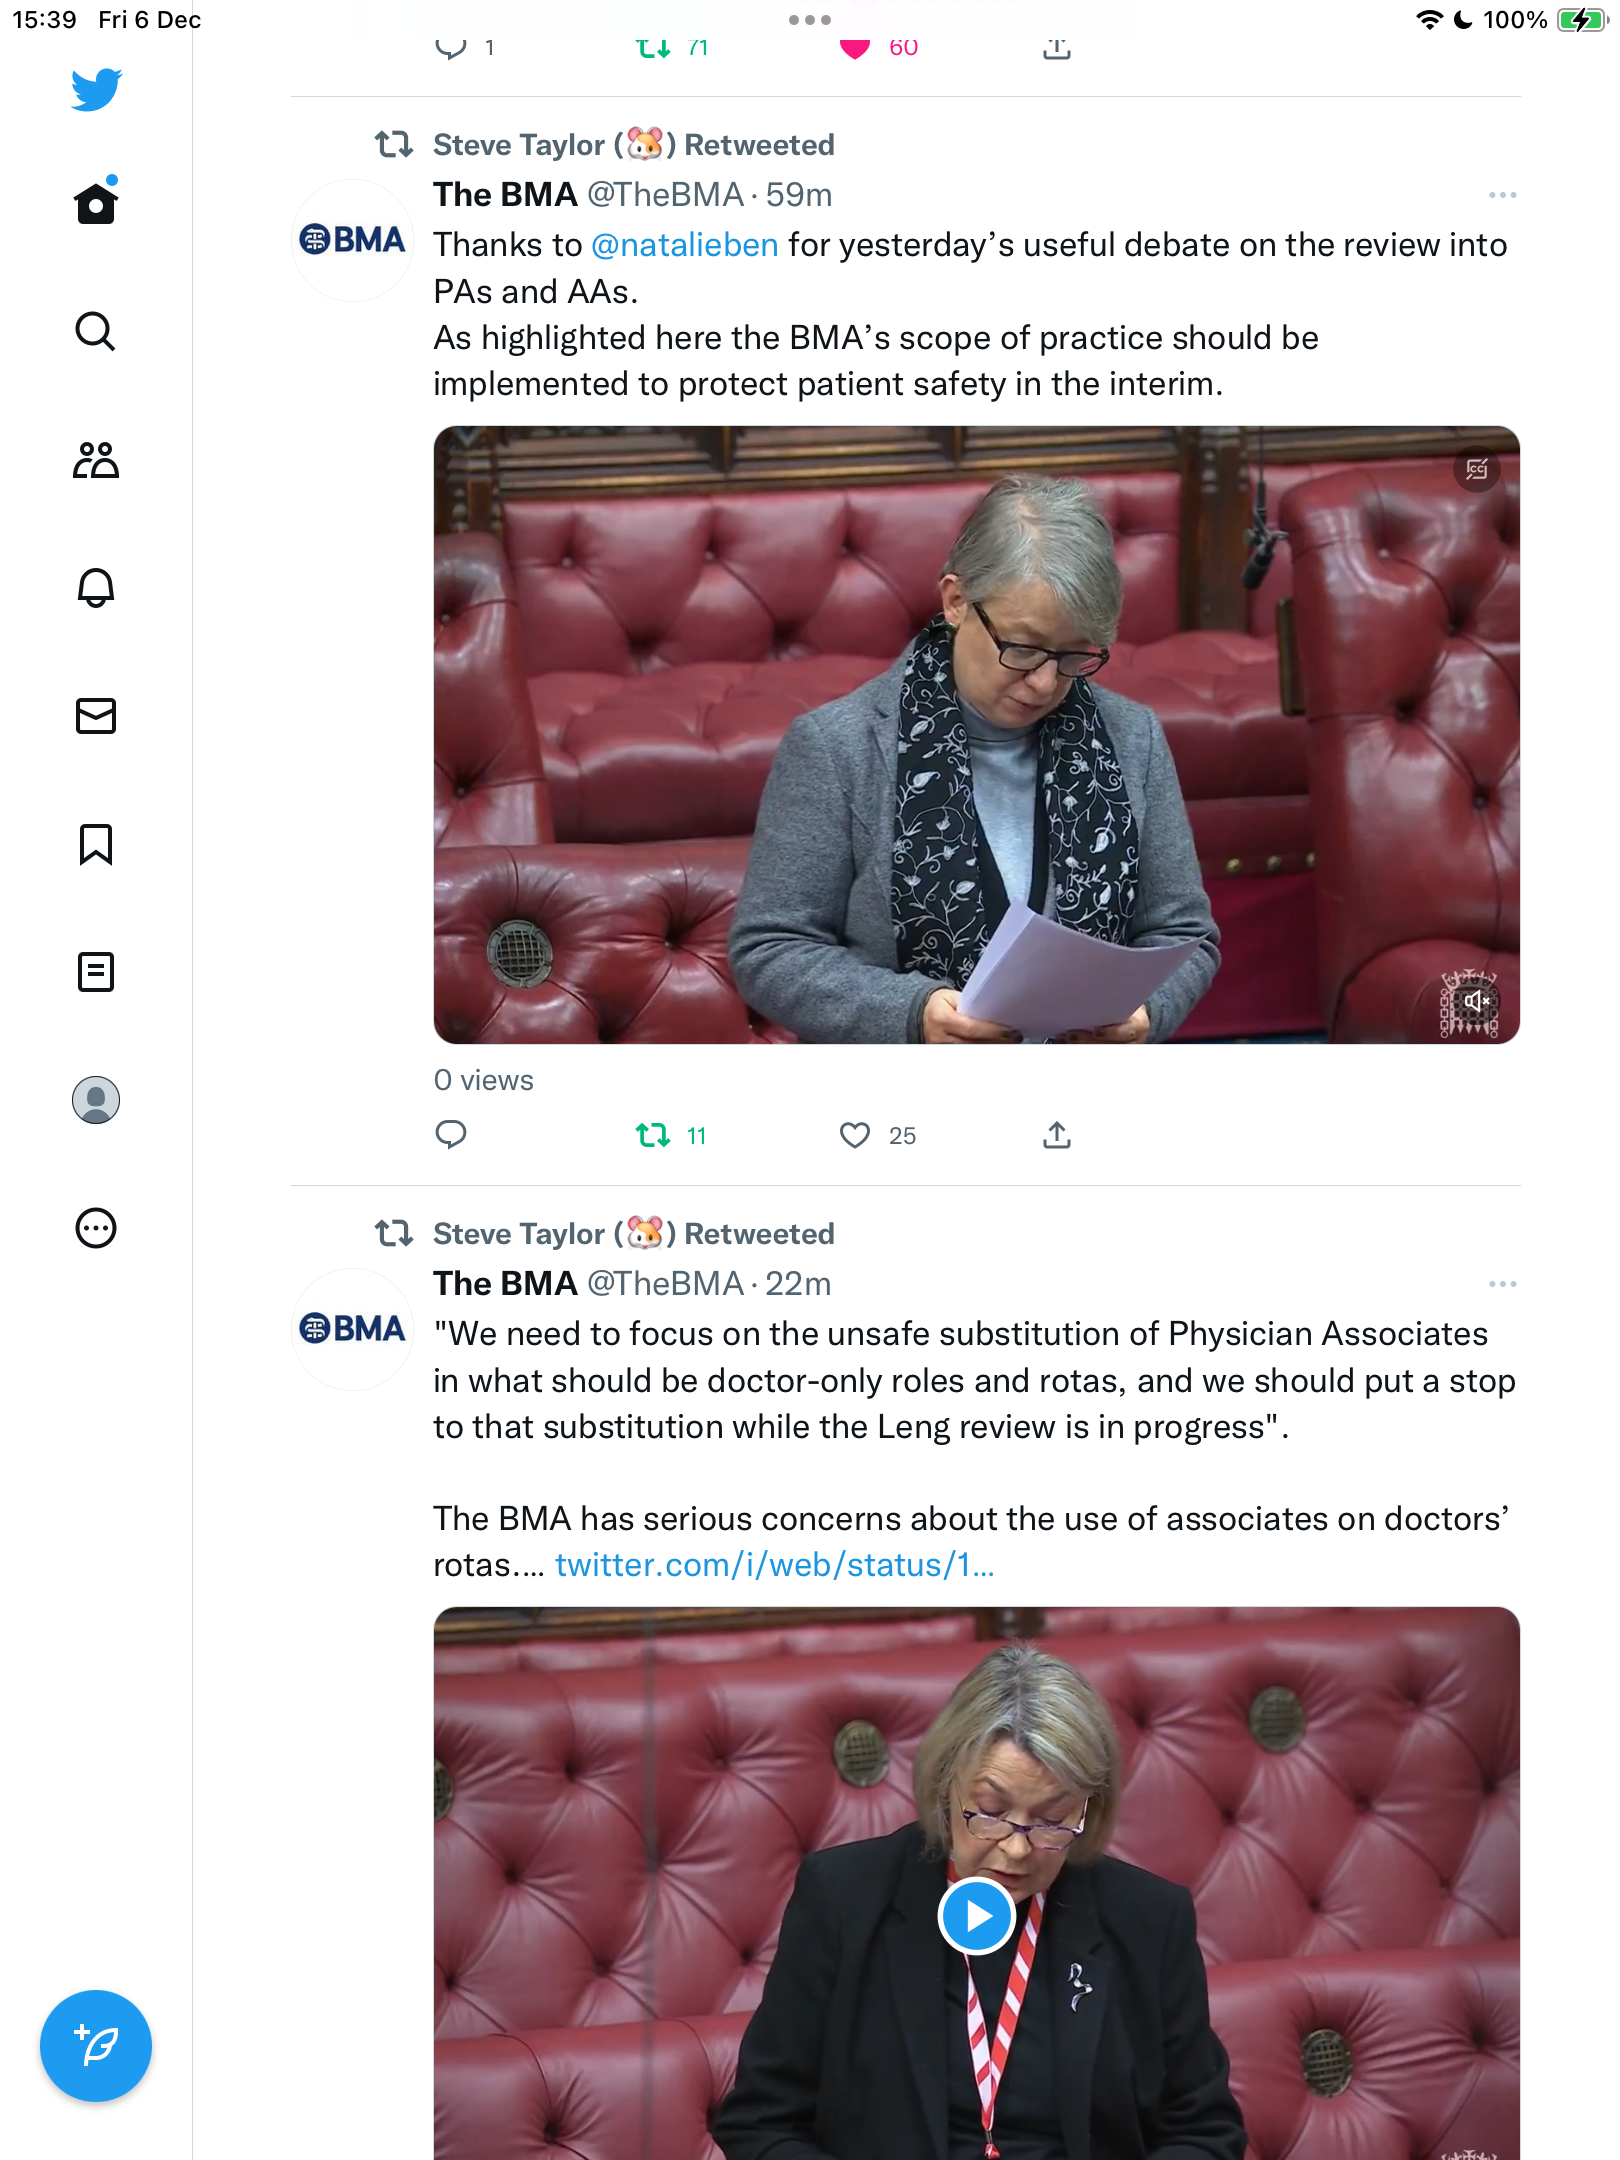Open Bookmarks icon in sidebar
The height and width of the screenshot is (2160, 1620).
(x=96, y=844)
